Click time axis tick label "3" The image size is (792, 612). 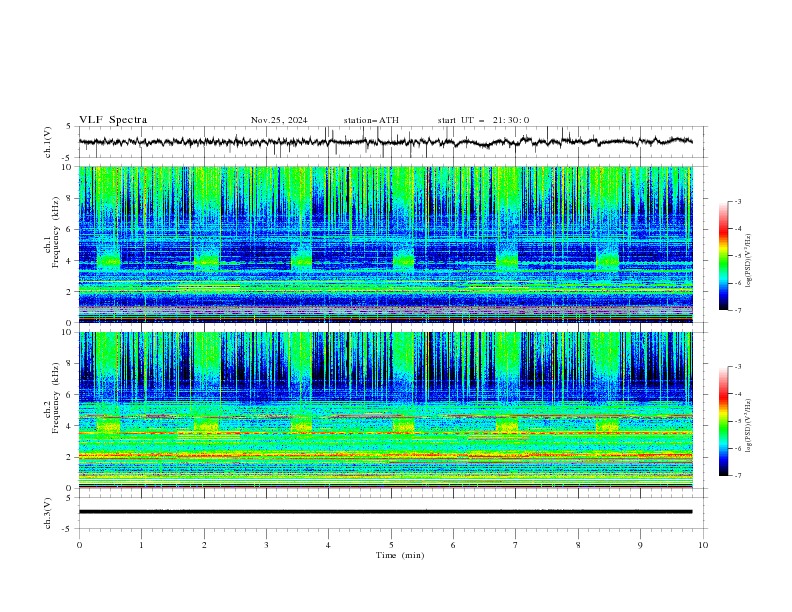[267, 545]
